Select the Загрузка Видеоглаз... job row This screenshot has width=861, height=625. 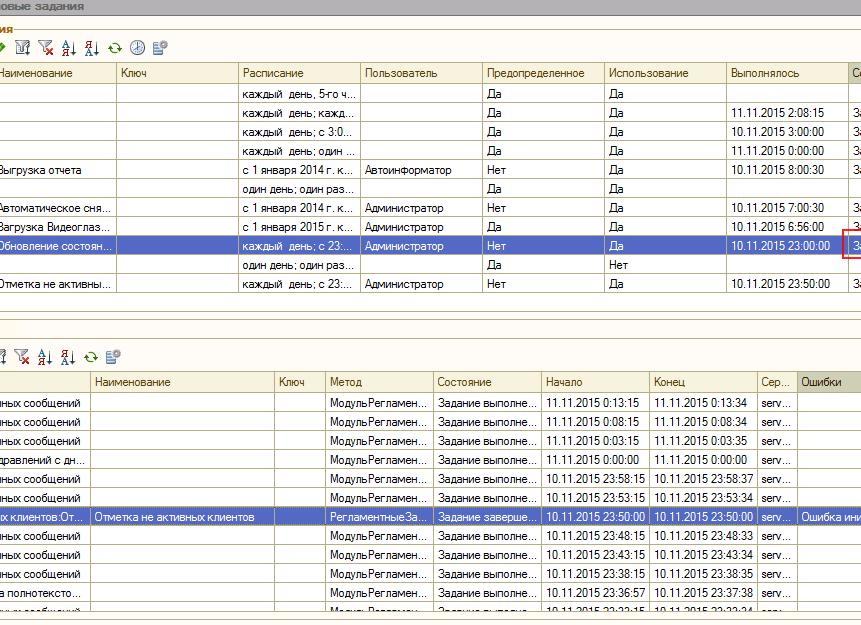pyautogui.click(x=430, y=227)
